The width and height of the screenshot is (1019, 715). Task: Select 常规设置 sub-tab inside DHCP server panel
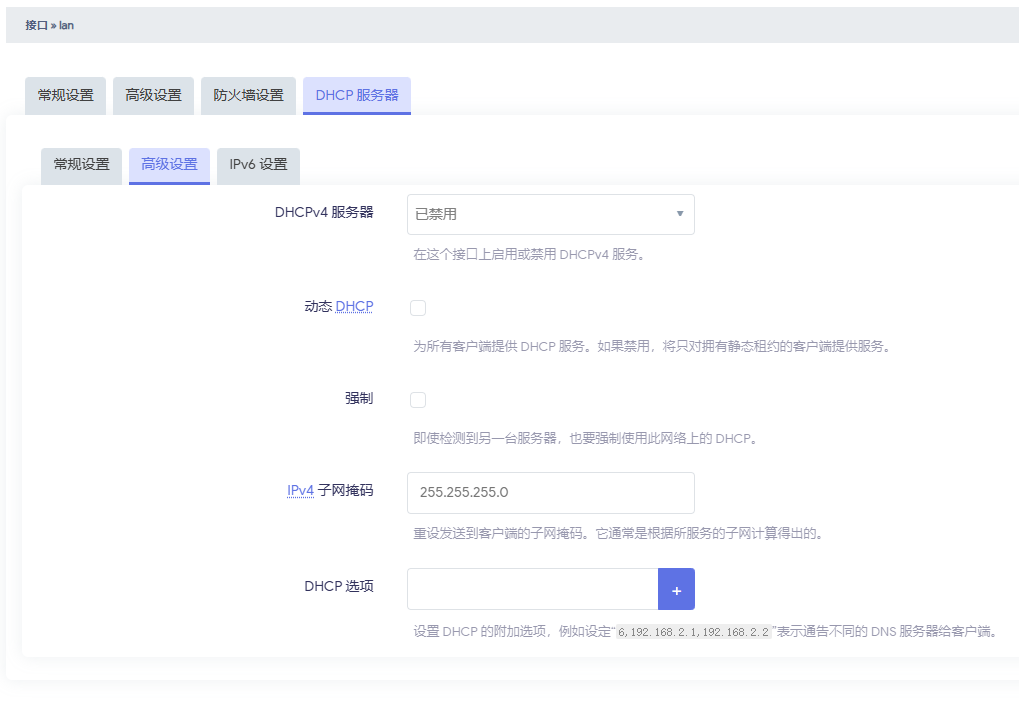81,165
